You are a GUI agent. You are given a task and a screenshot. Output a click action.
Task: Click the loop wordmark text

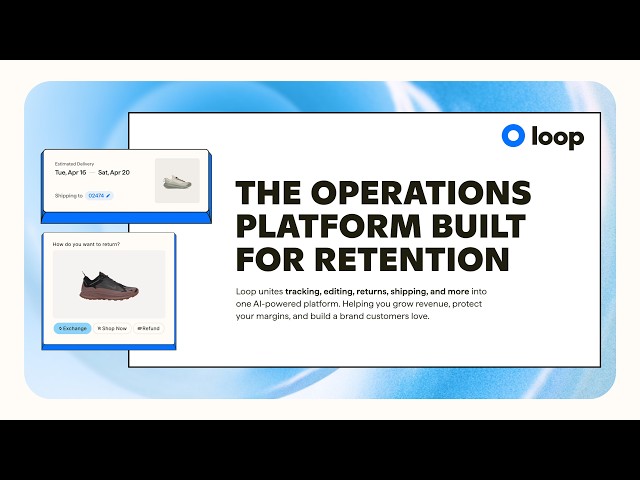tap(558, 138)
